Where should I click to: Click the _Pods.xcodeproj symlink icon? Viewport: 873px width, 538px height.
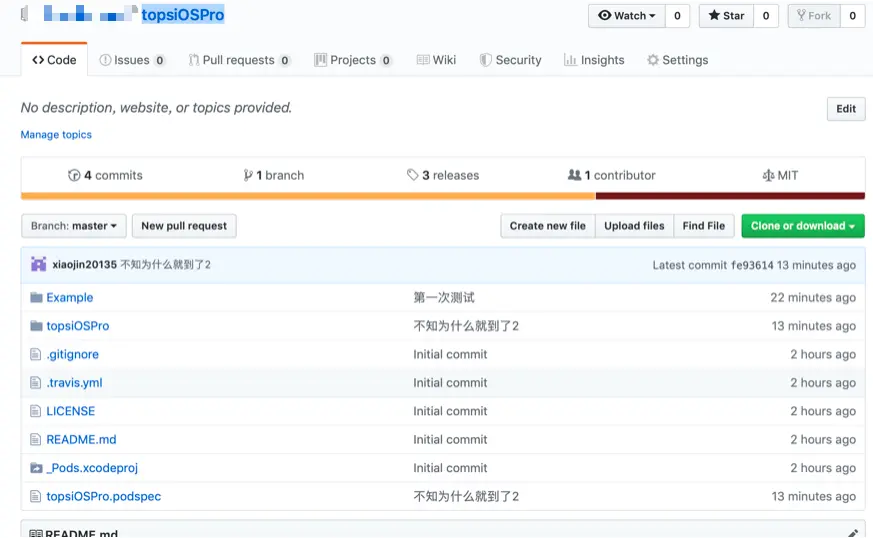coord(36,468)
